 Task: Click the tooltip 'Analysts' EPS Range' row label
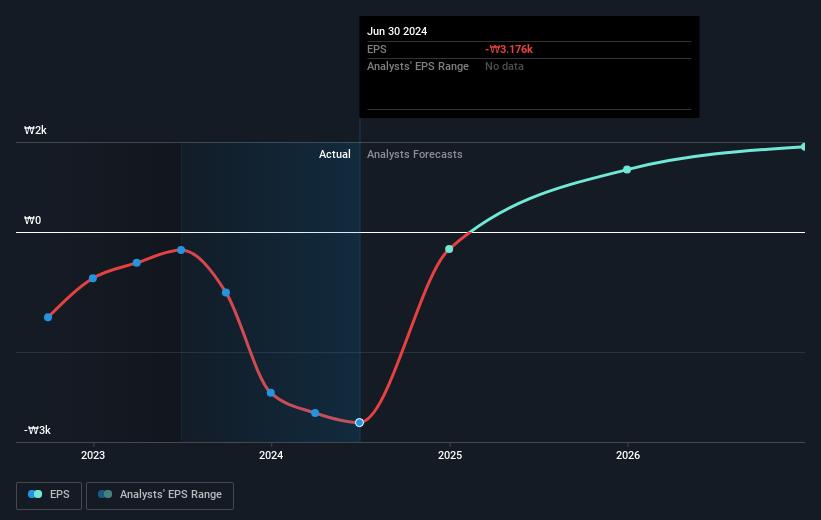[x=418, y=67]
